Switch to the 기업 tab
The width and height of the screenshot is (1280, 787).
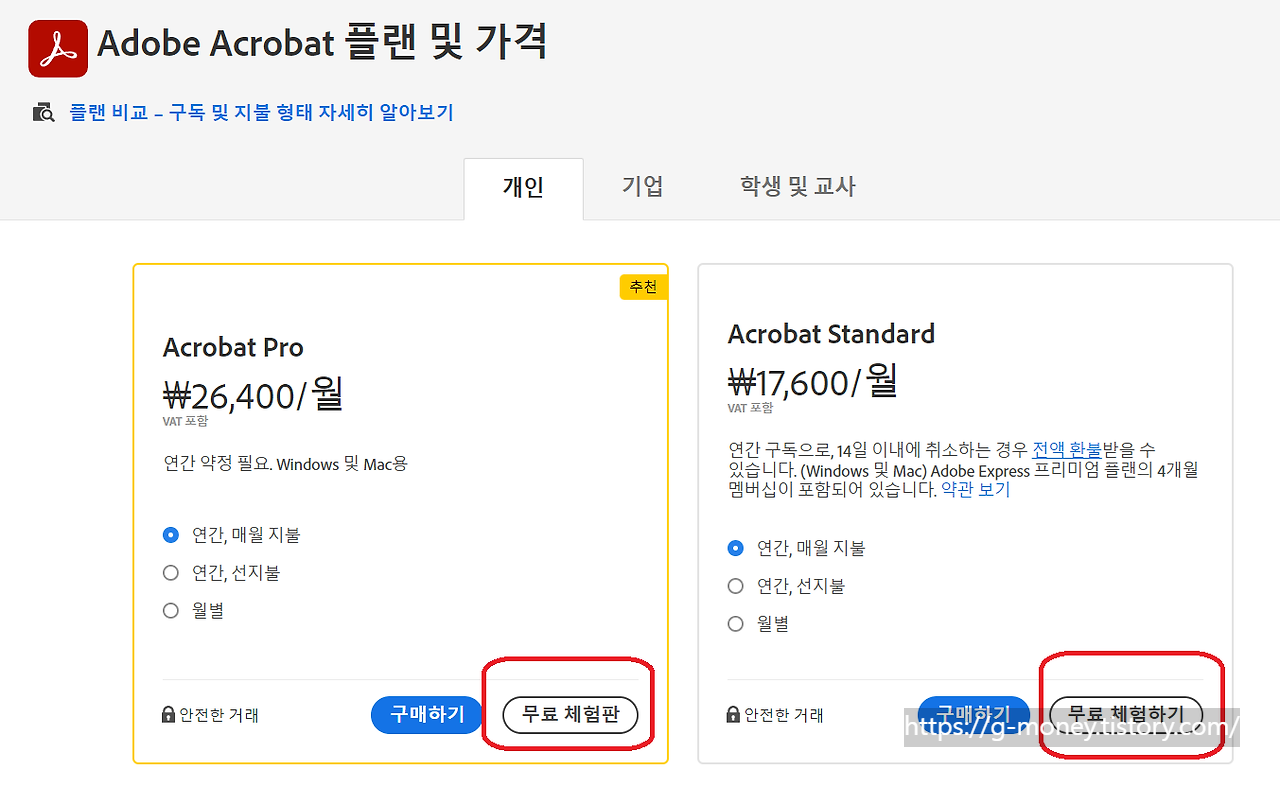click(643, 186)
